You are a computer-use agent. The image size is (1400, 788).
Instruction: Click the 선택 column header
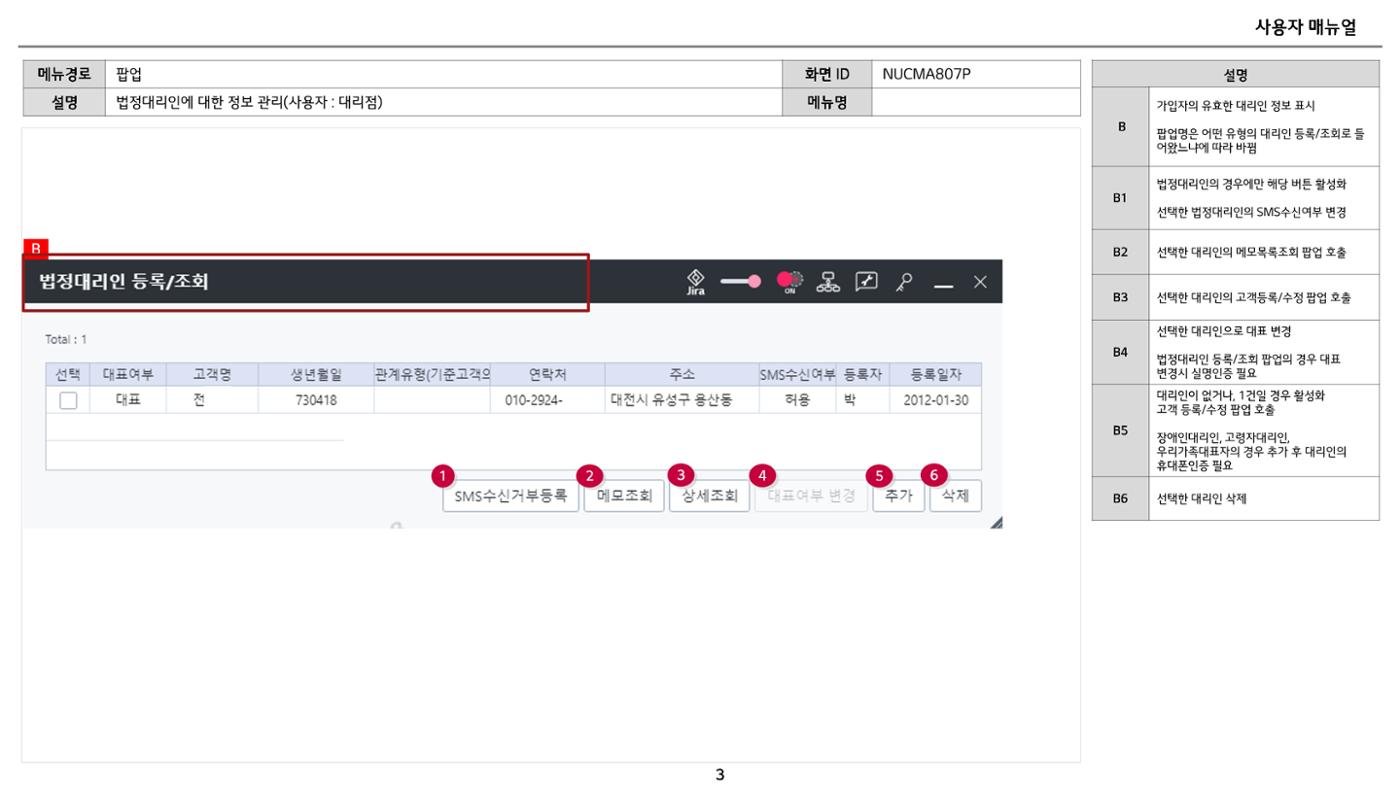coord(68,375)
